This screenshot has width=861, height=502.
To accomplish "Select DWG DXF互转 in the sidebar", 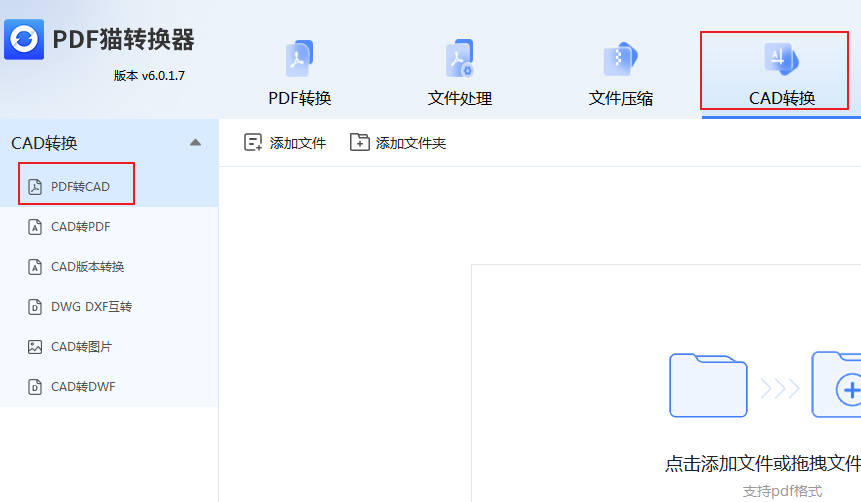I will (x=91, y=306).
